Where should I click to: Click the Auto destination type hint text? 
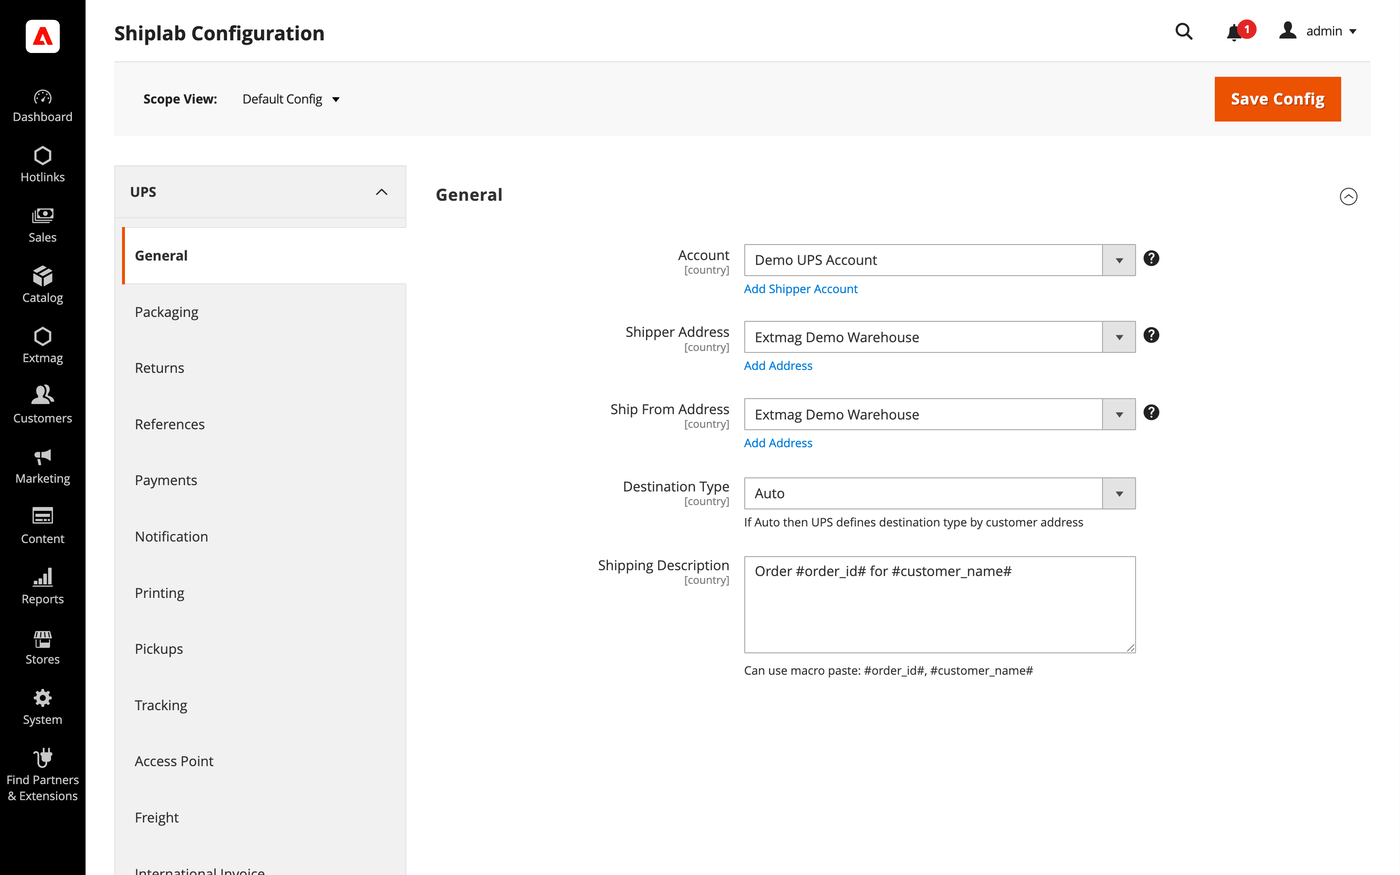[x=913, y=522]
